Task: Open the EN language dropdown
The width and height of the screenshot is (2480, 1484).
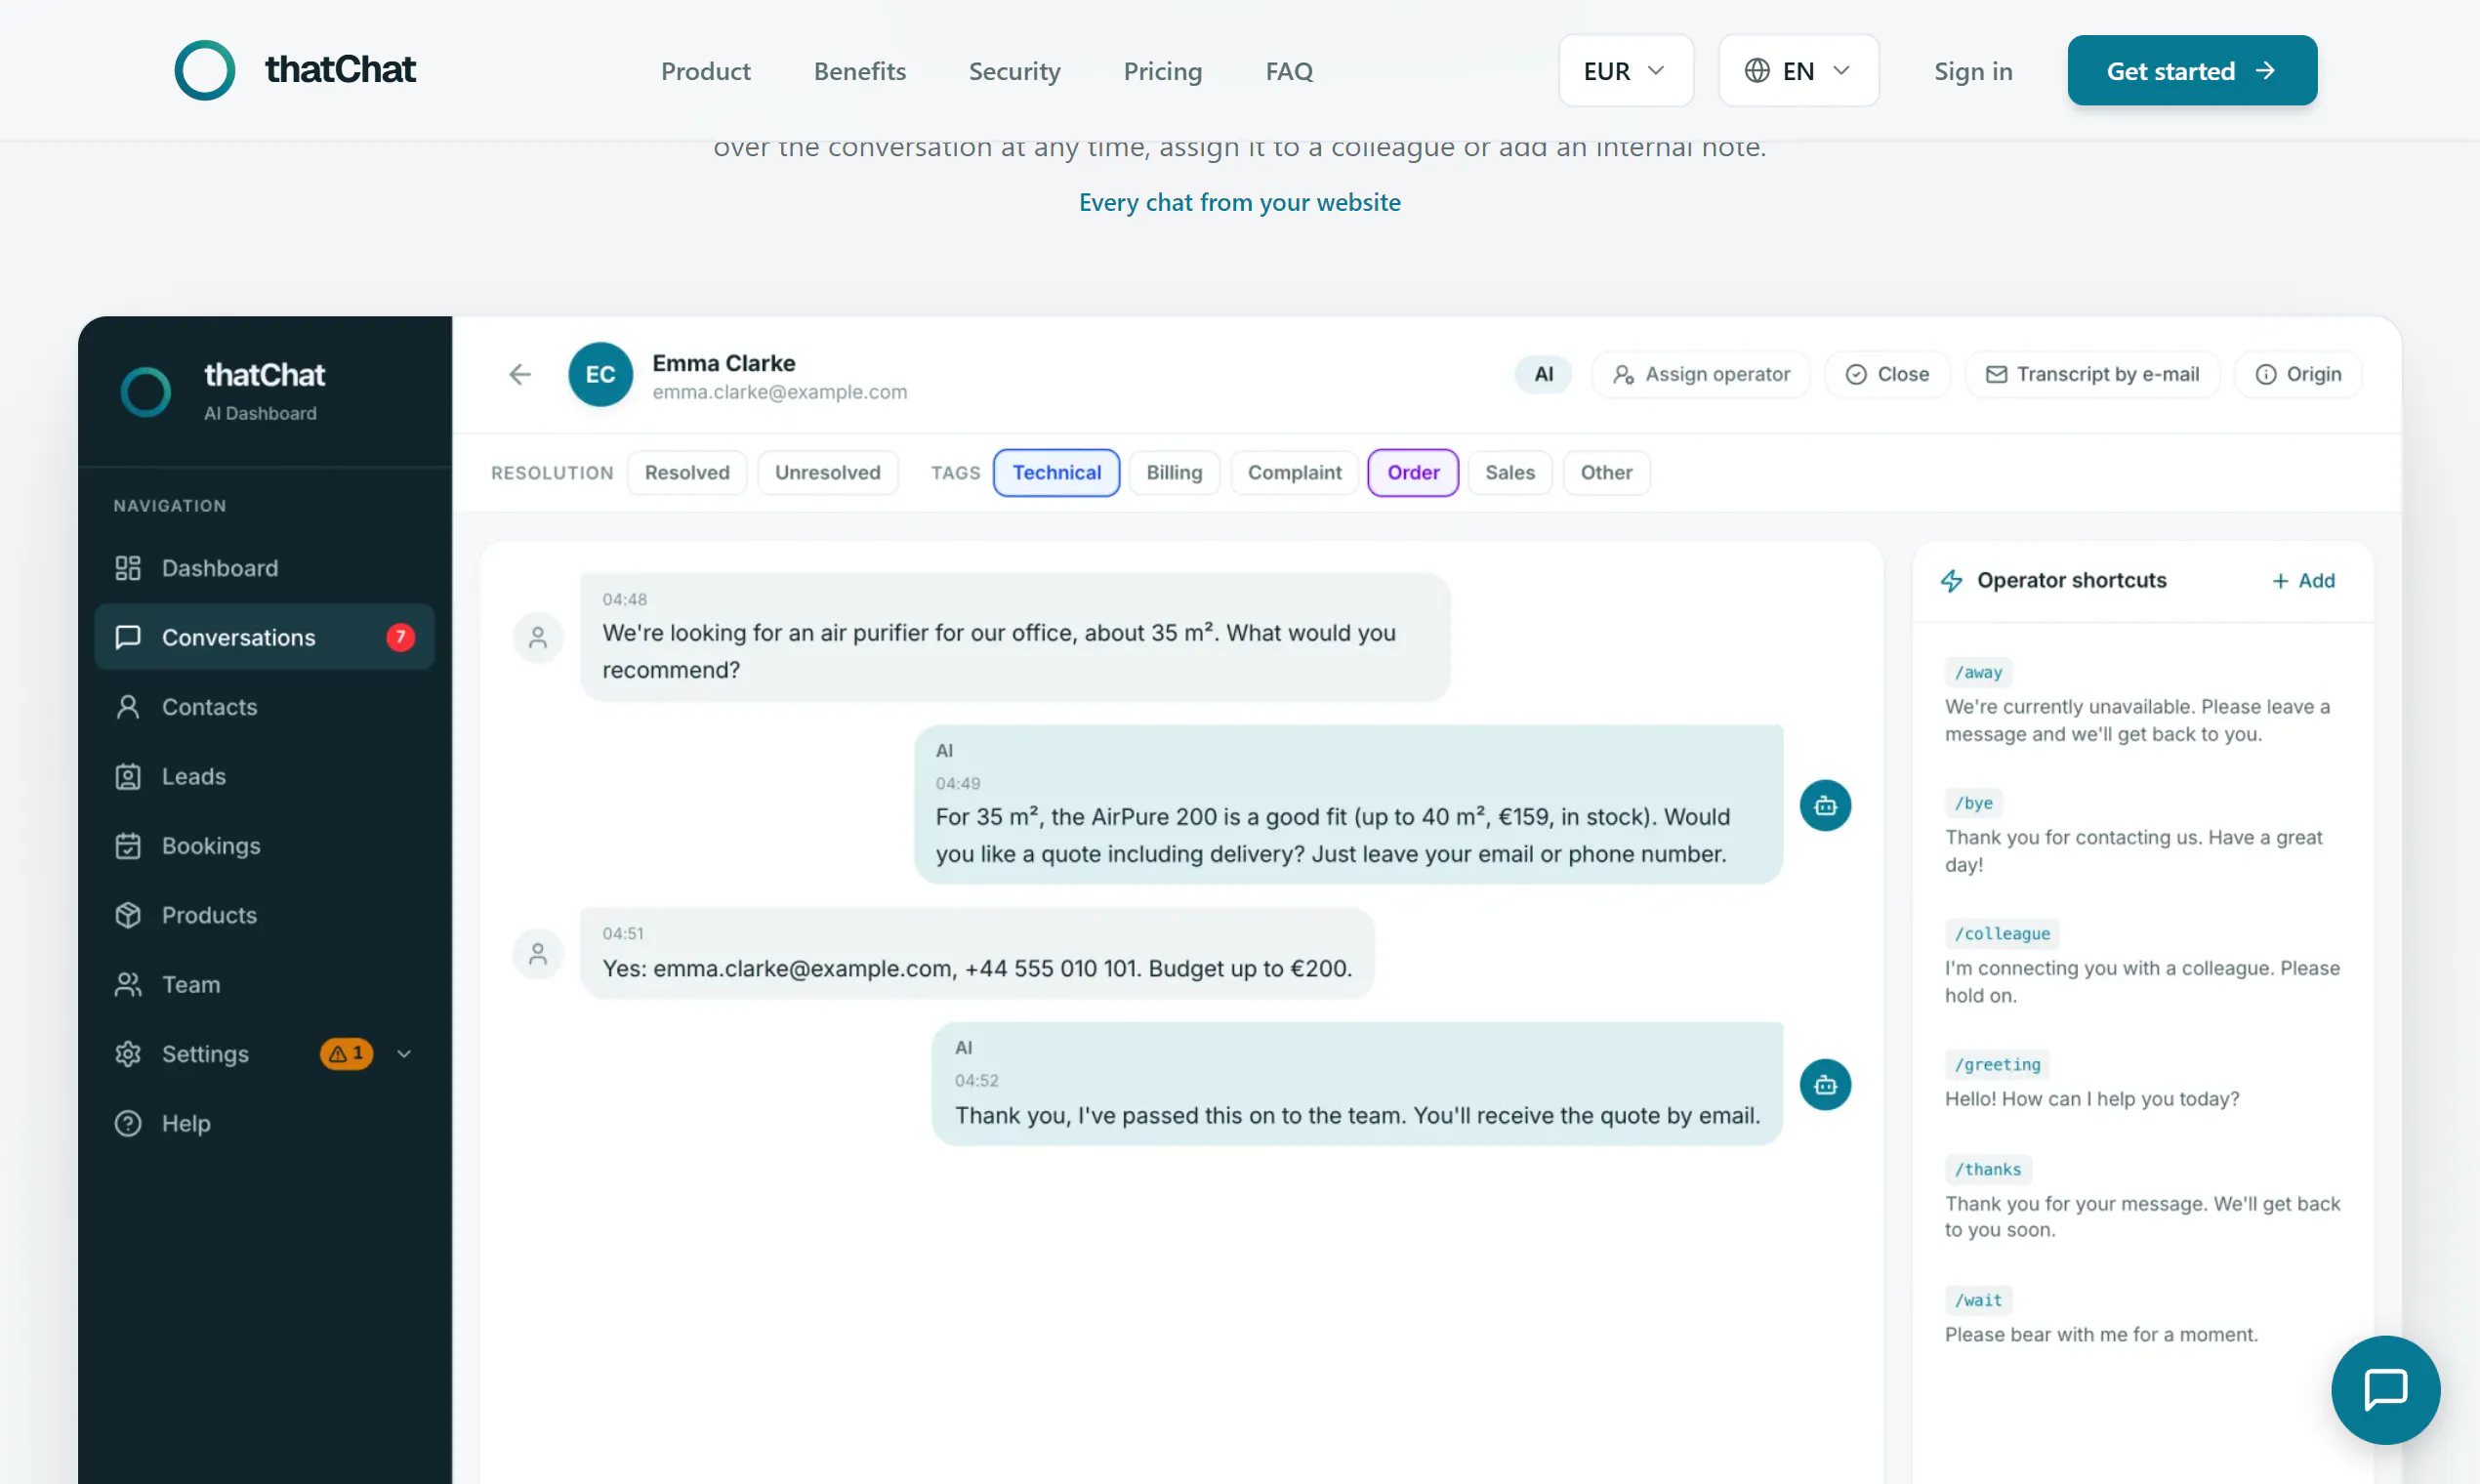Action: coord(1798,70)
